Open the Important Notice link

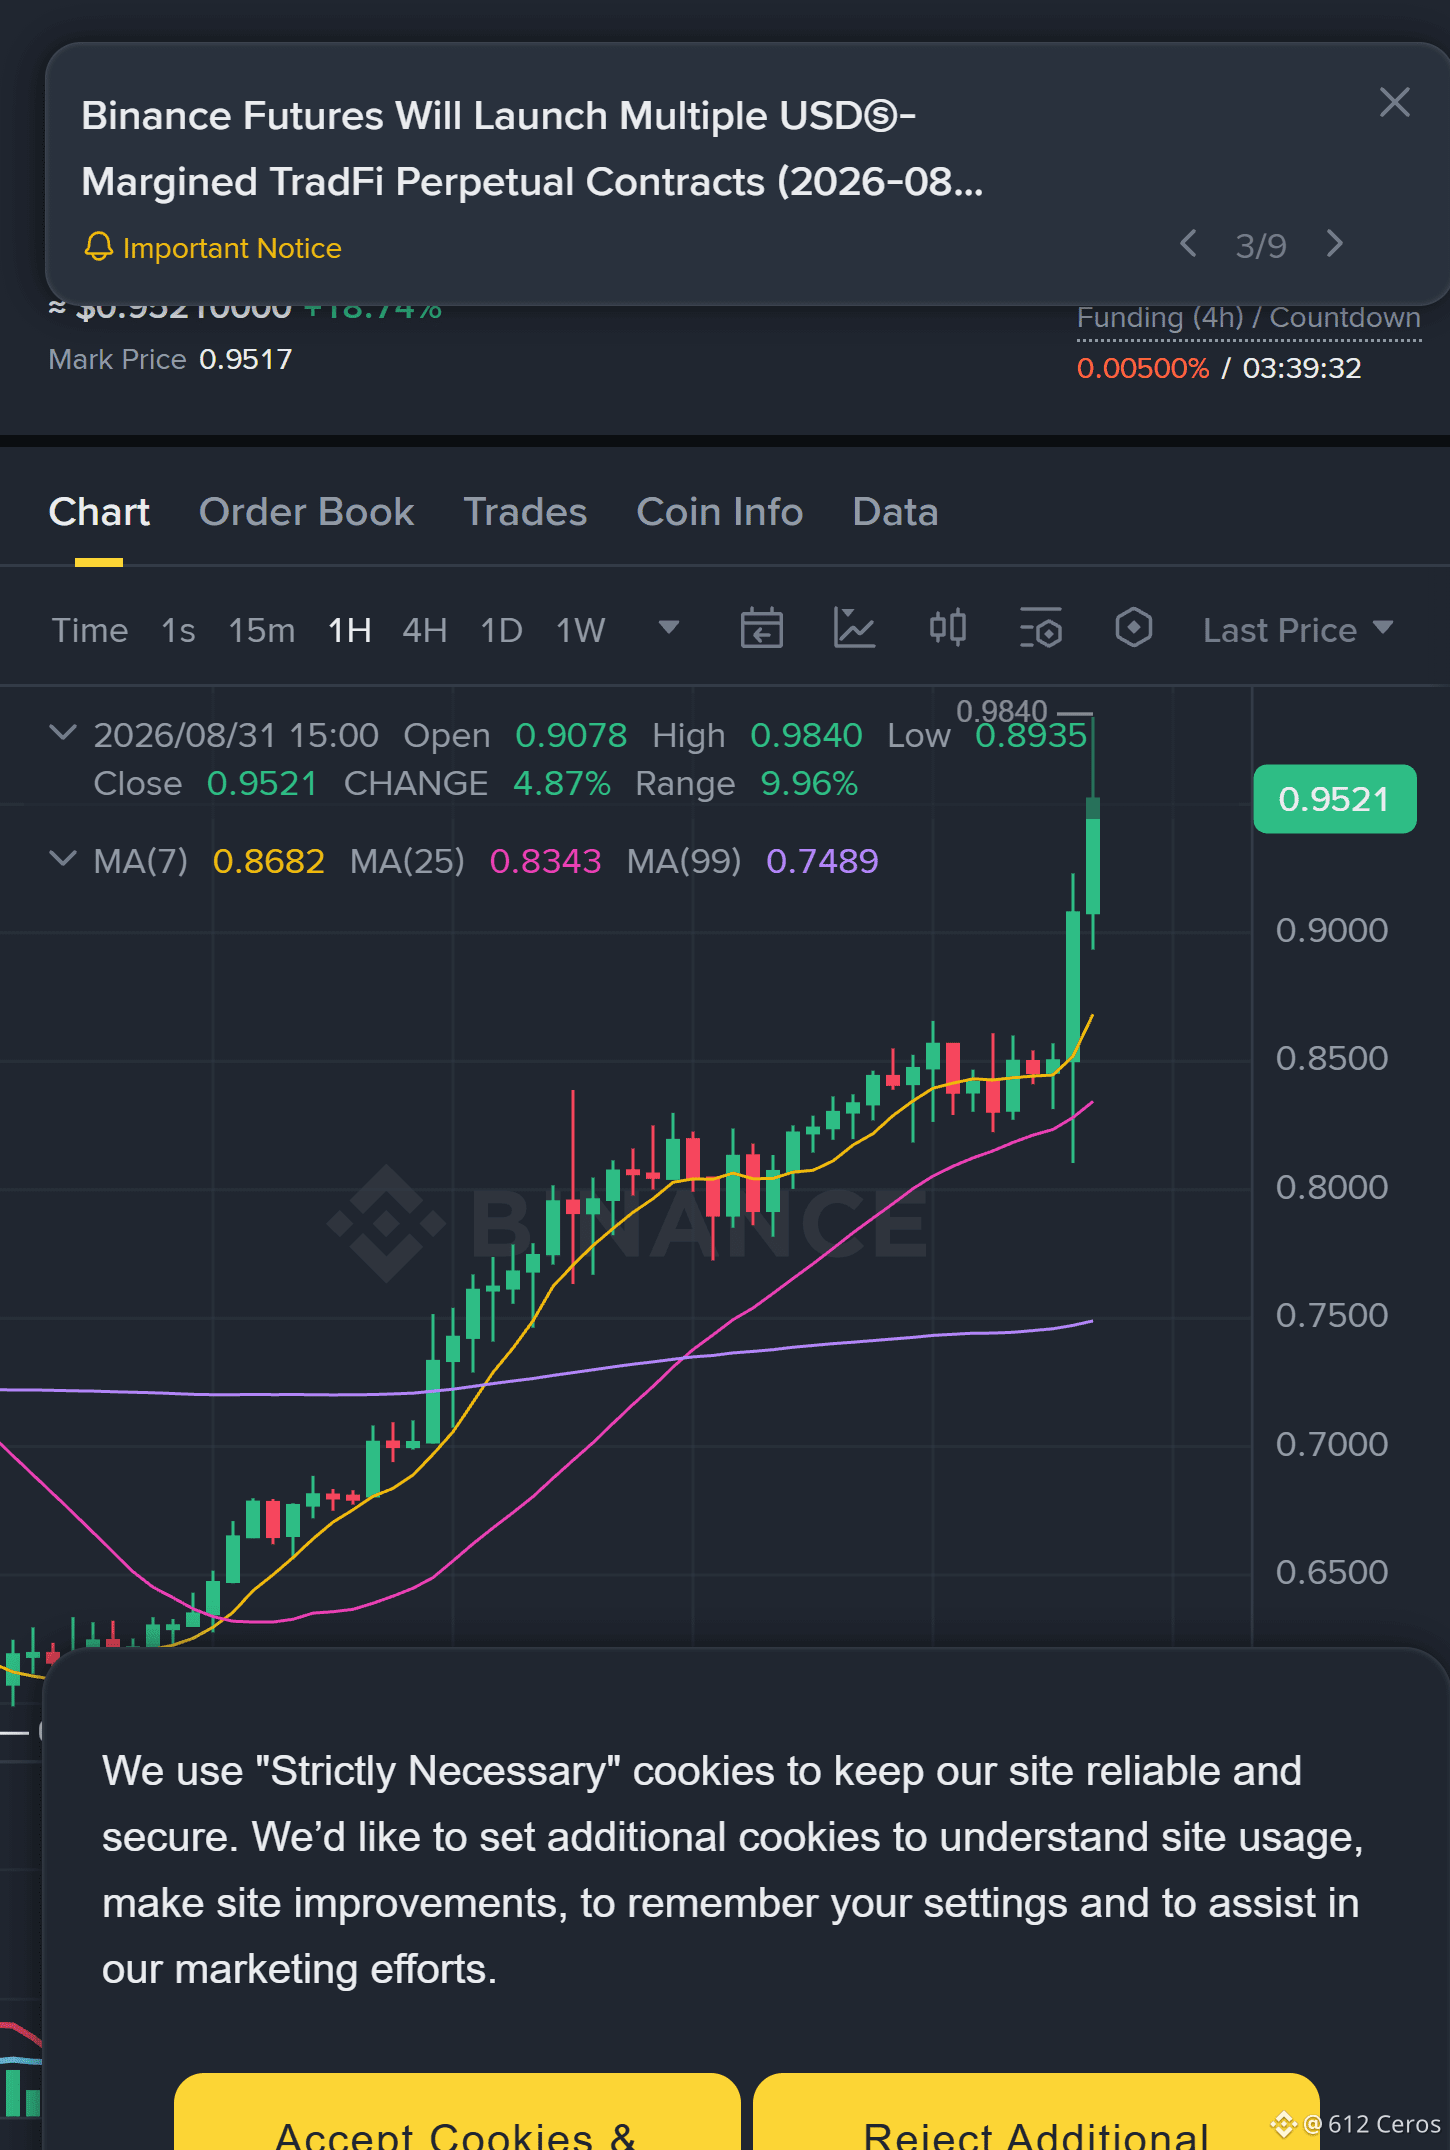[232, 248]
